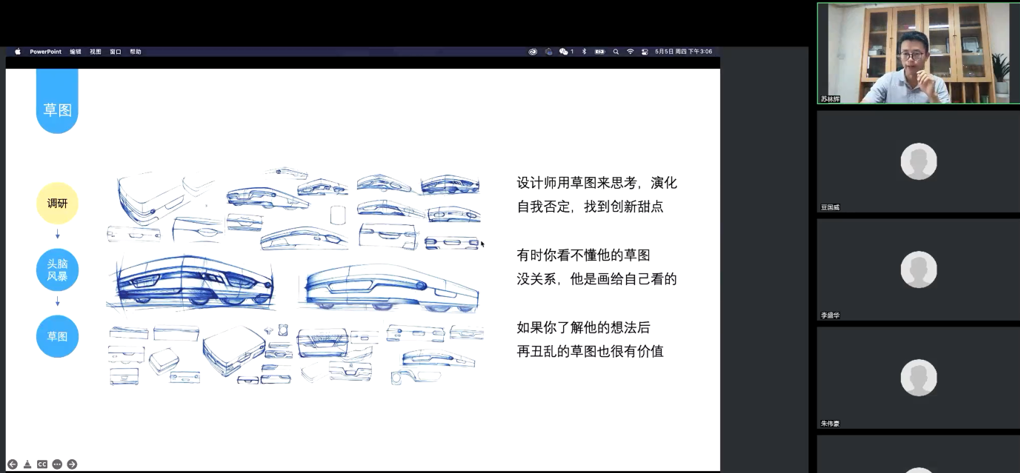Open the Apple menu
The image size is (1020, 473).
pos(17,52)
